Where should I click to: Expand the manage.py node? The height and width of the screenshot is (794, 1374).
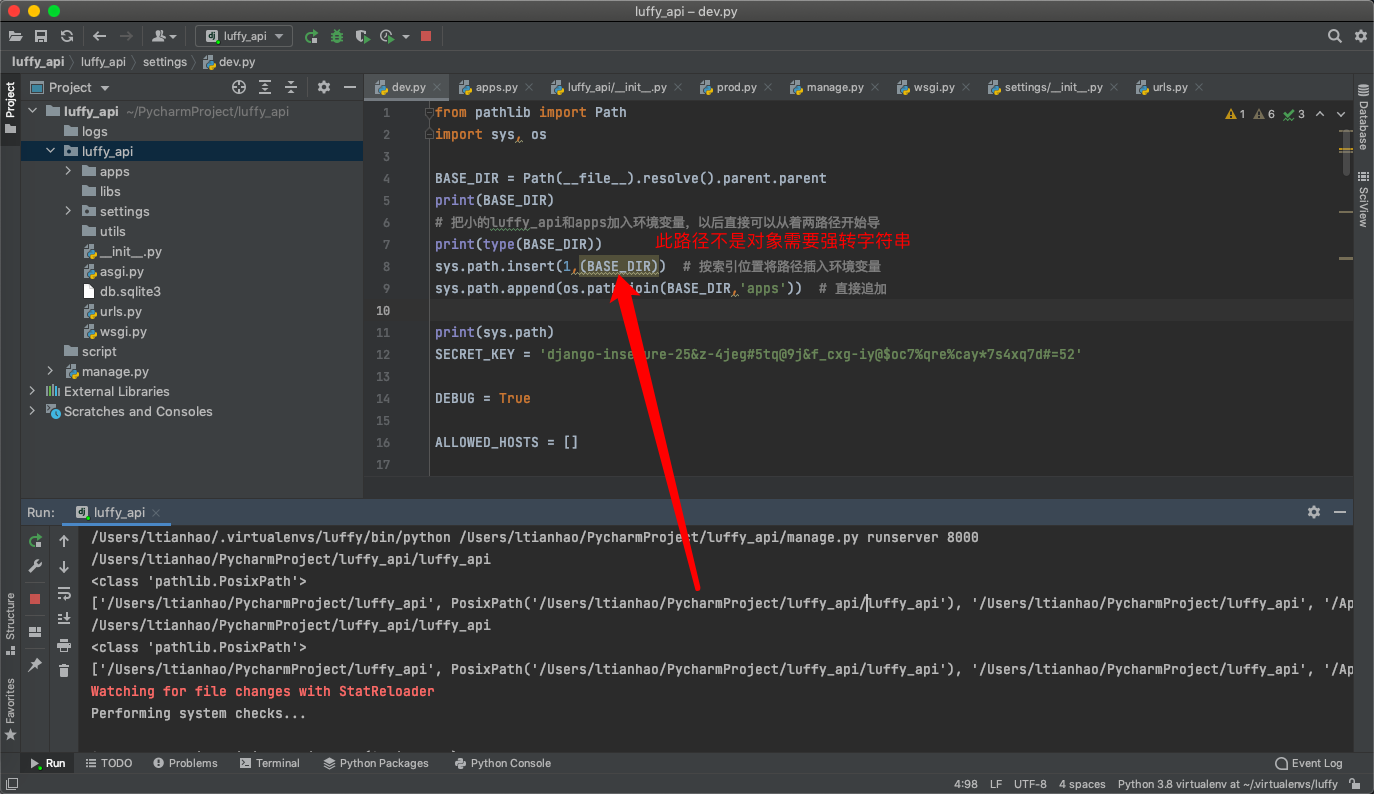pyautogui.click(x=51, y=371)
